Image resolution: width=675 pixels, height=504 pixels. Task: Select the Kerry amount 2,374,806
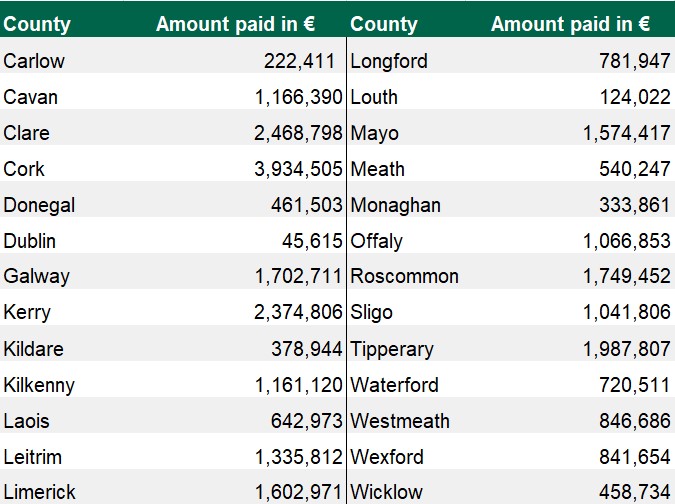click(298, 313)
